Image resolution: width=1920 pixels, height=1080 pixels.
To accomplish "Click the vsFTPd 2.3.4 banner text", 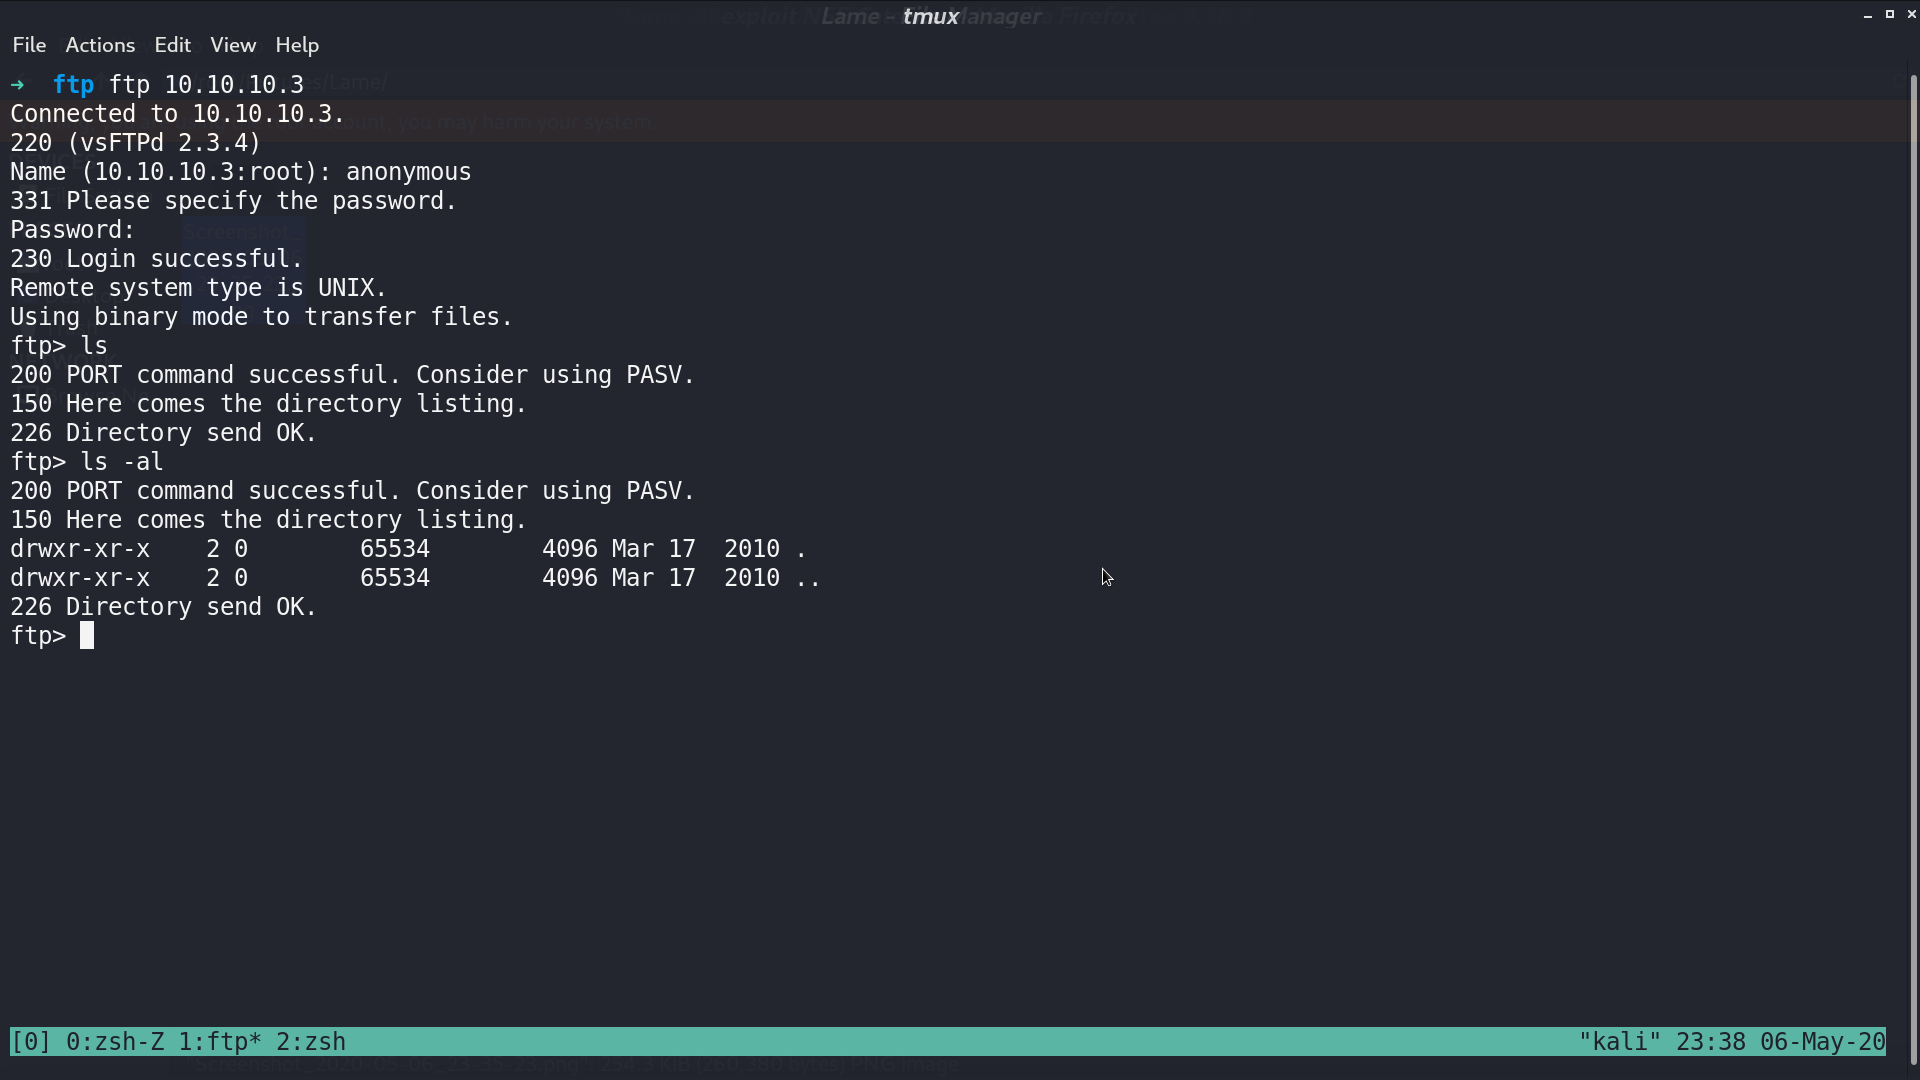I will pos(164,143).
